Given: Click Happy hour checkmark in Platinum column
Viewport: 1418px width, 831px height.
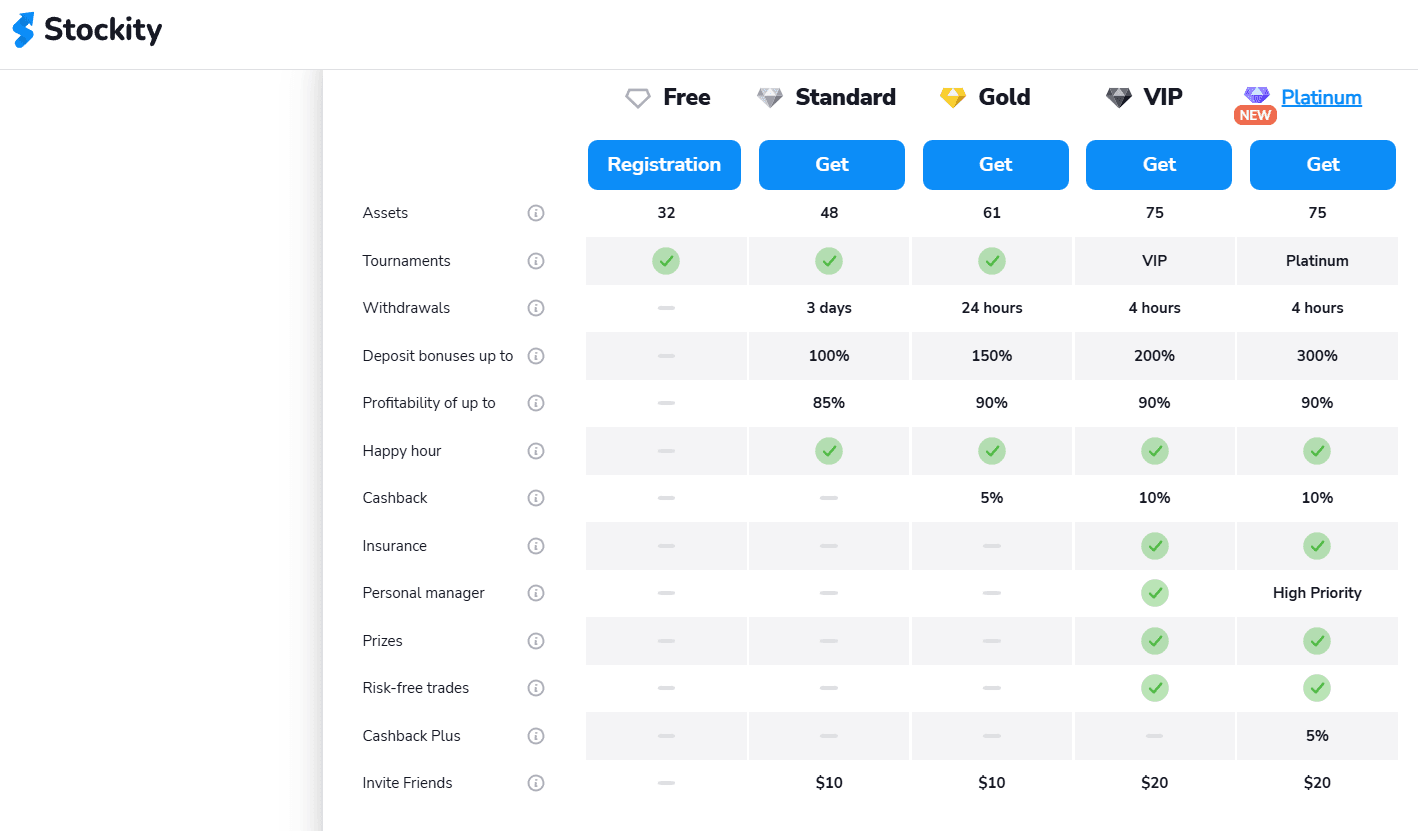Looking at the screenshot, I should pyautogui.click(x=1317, y=451).
